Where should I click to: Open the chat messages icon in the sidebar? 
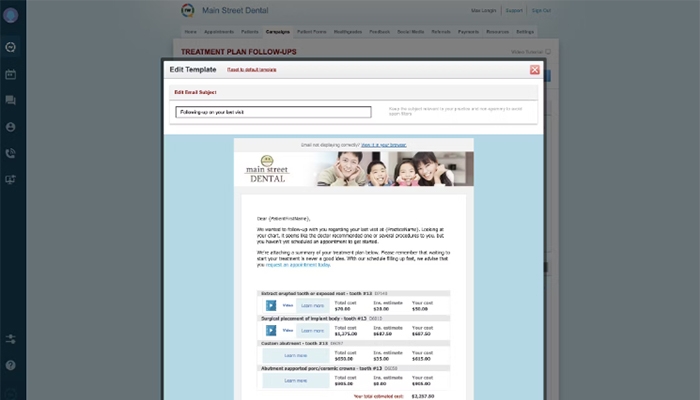[10, 100]
